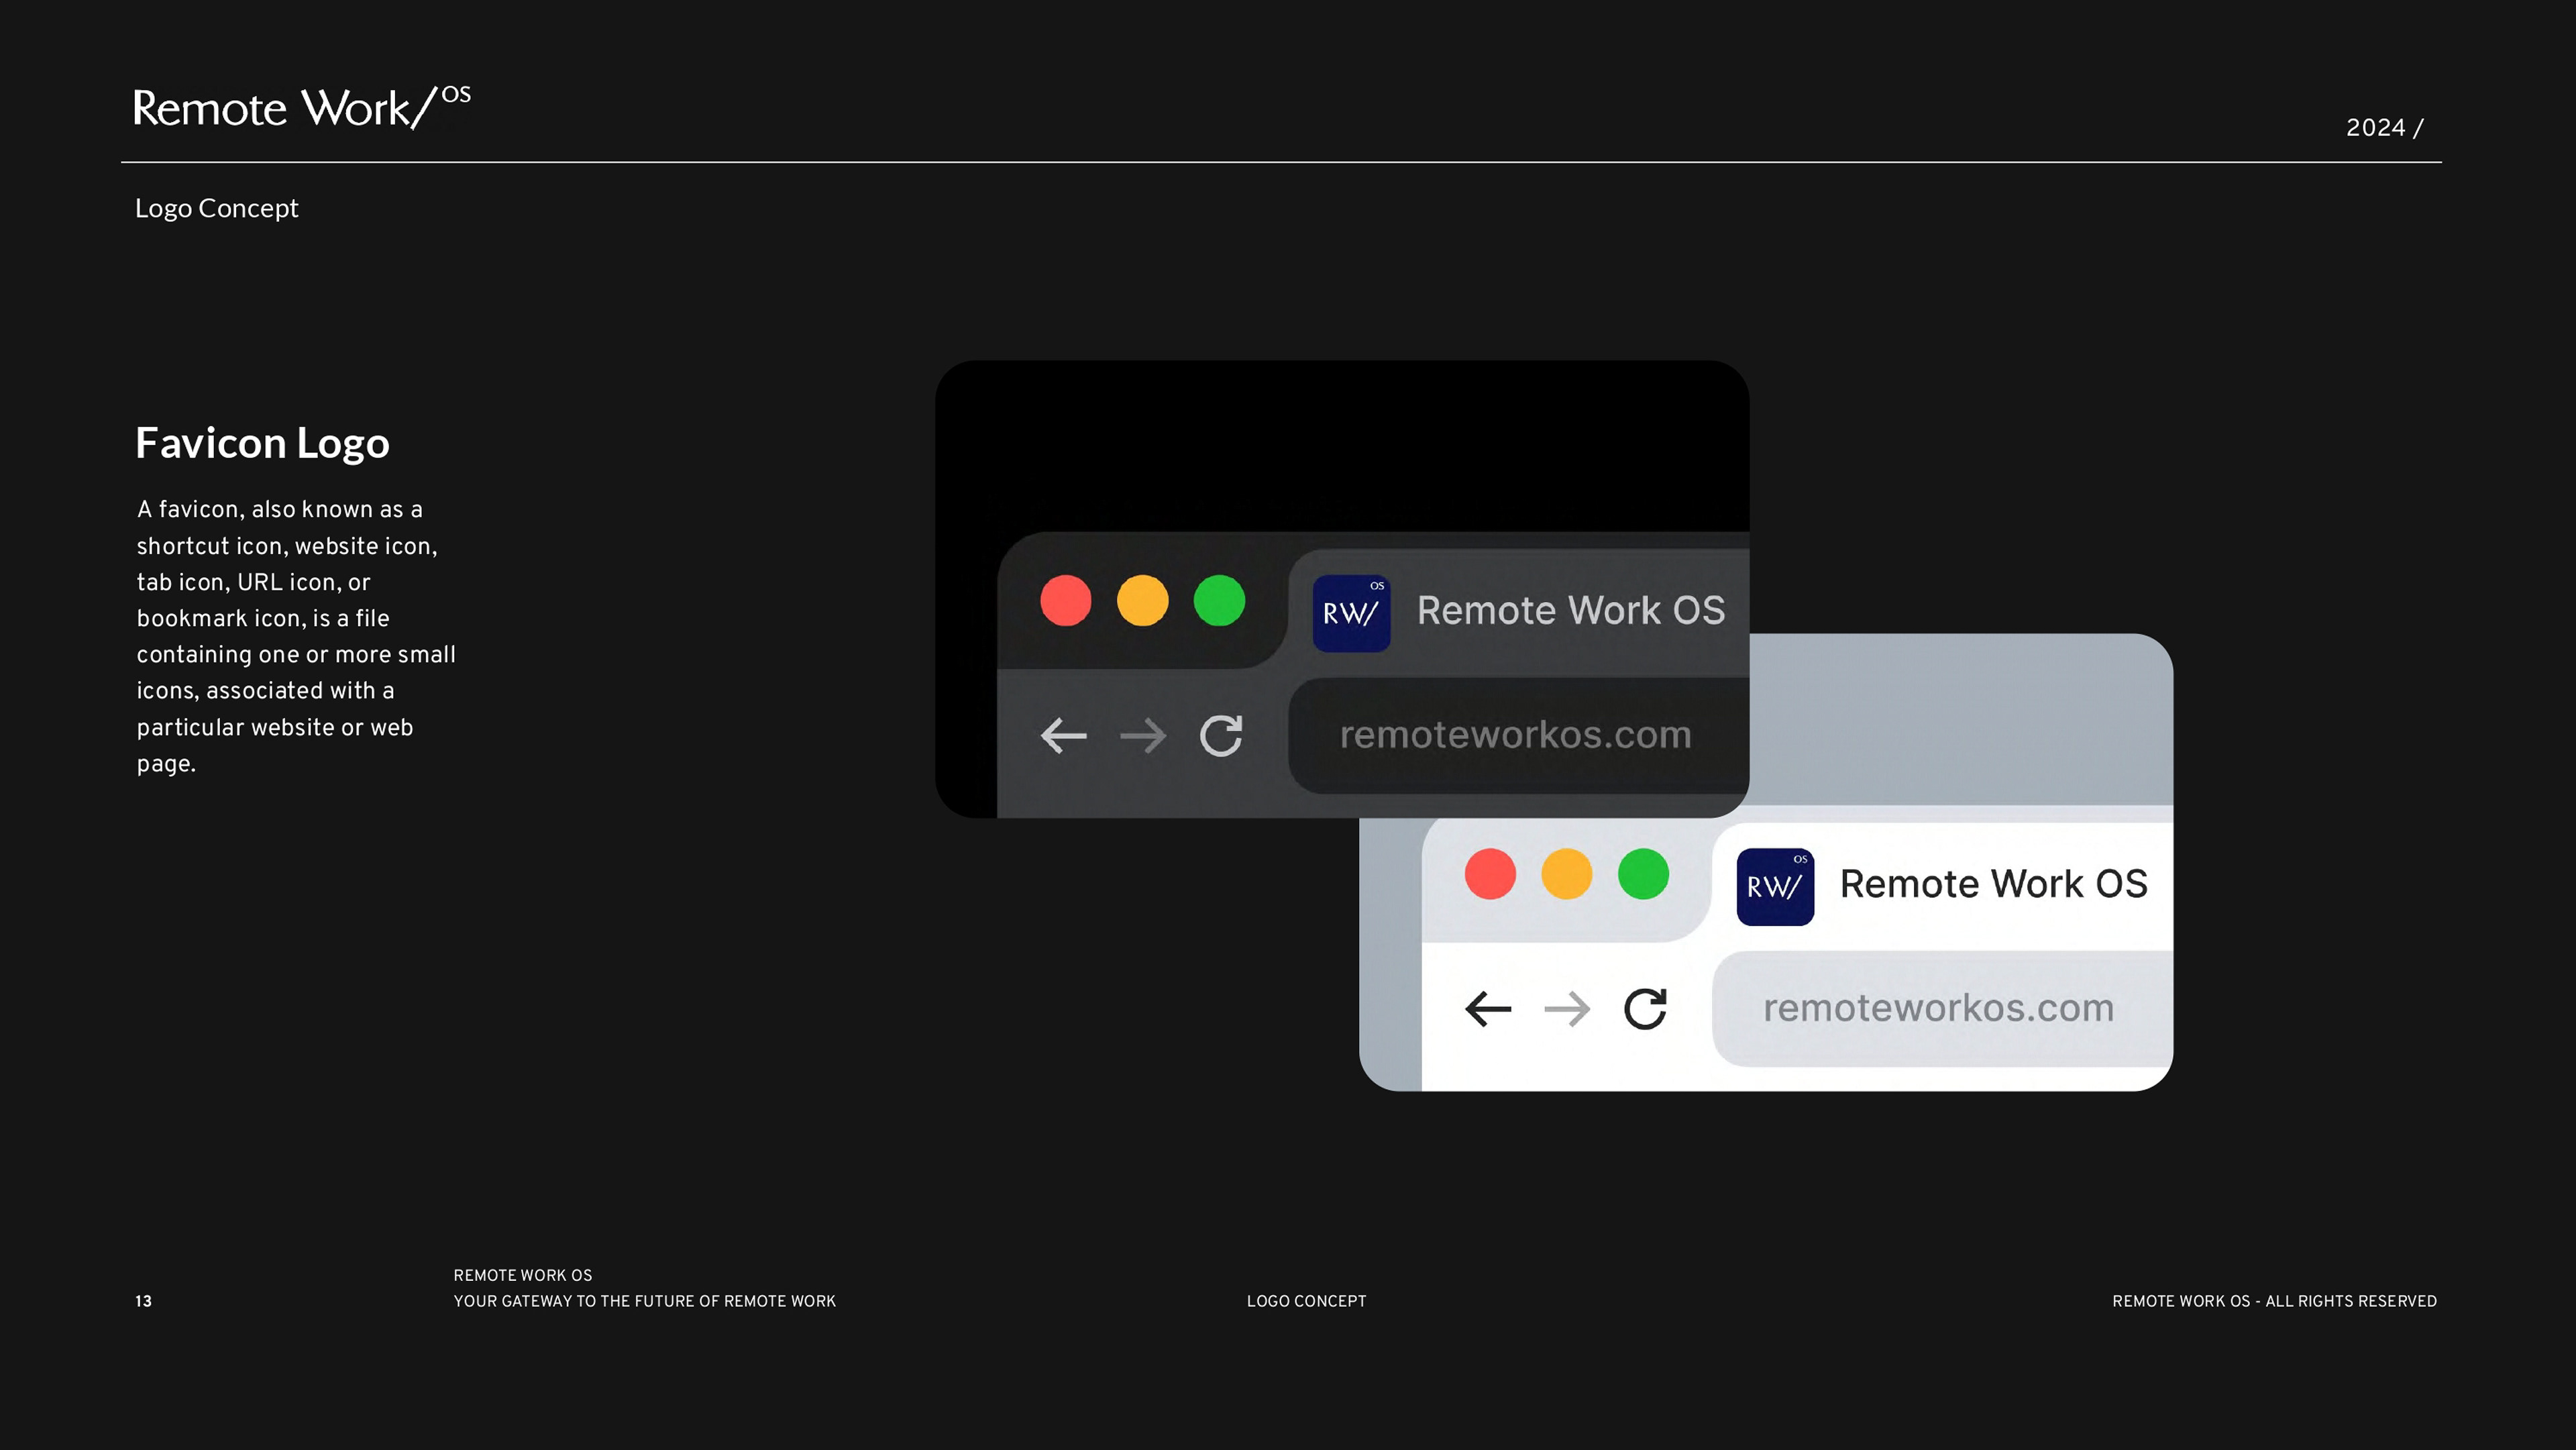Click red close dot in light browser
Viewport: 2576px width, 1450px height.
point(1490,874)
